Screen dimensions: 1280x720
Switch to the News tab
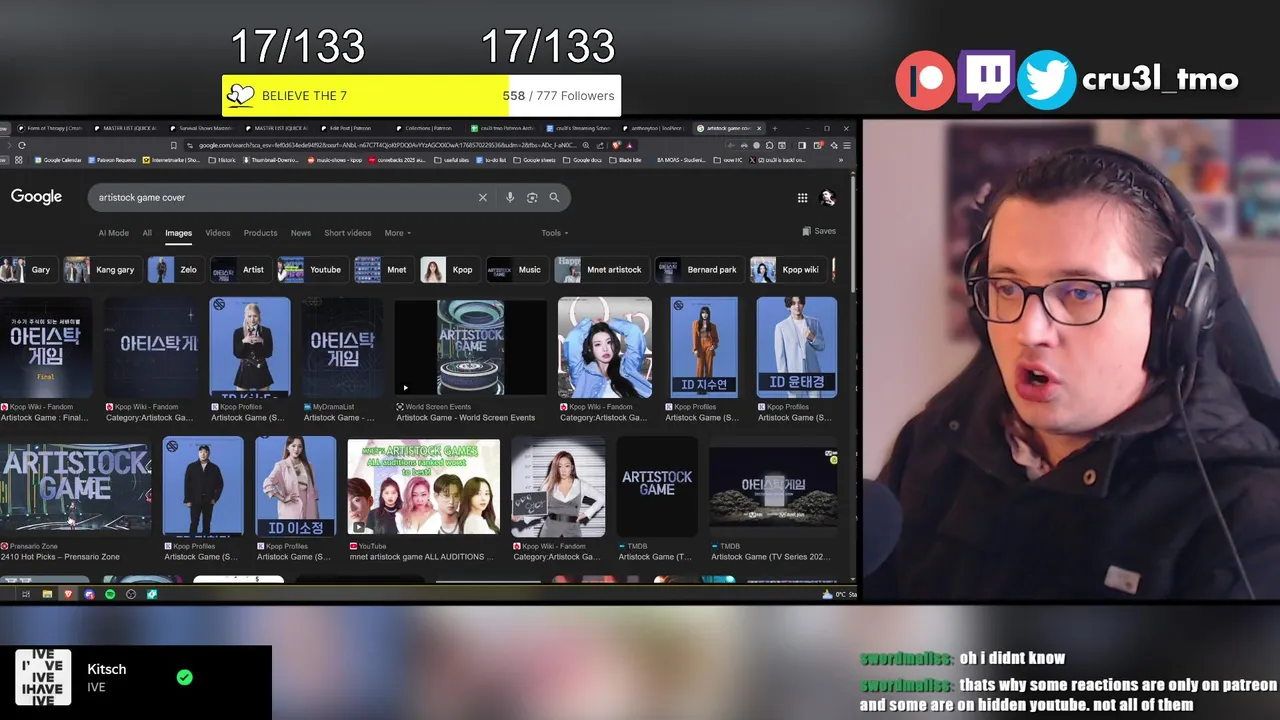click(301, 233)
